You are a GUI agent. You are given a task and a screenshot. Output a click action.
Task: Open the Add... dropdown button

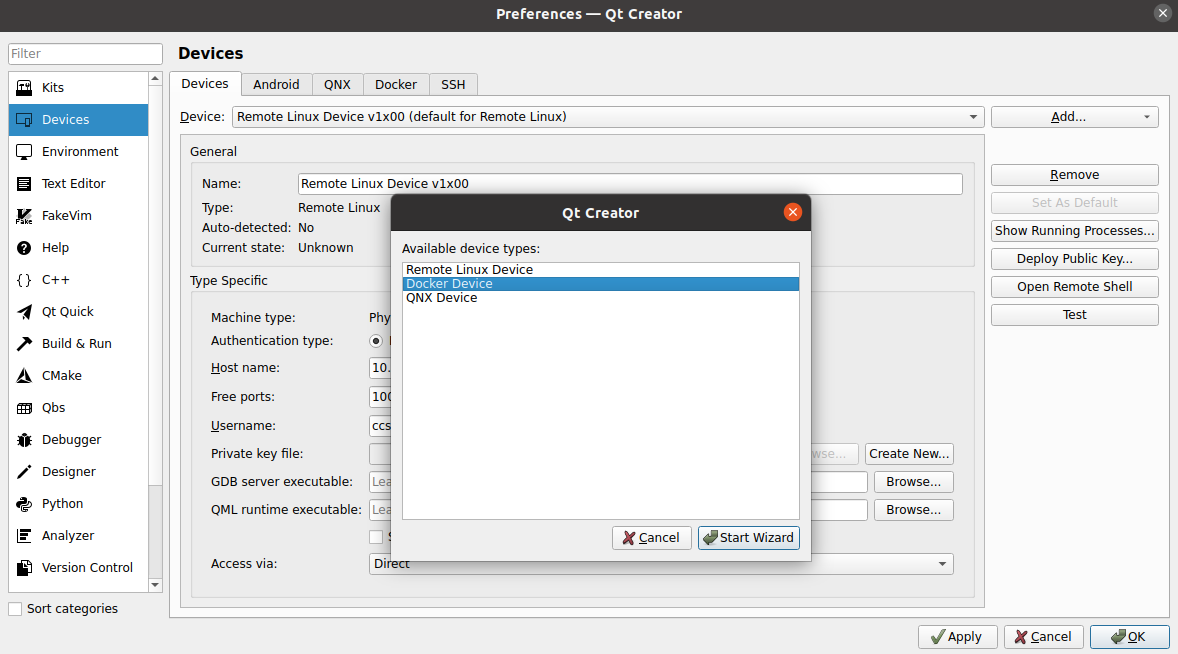[x=1074, y=117]
